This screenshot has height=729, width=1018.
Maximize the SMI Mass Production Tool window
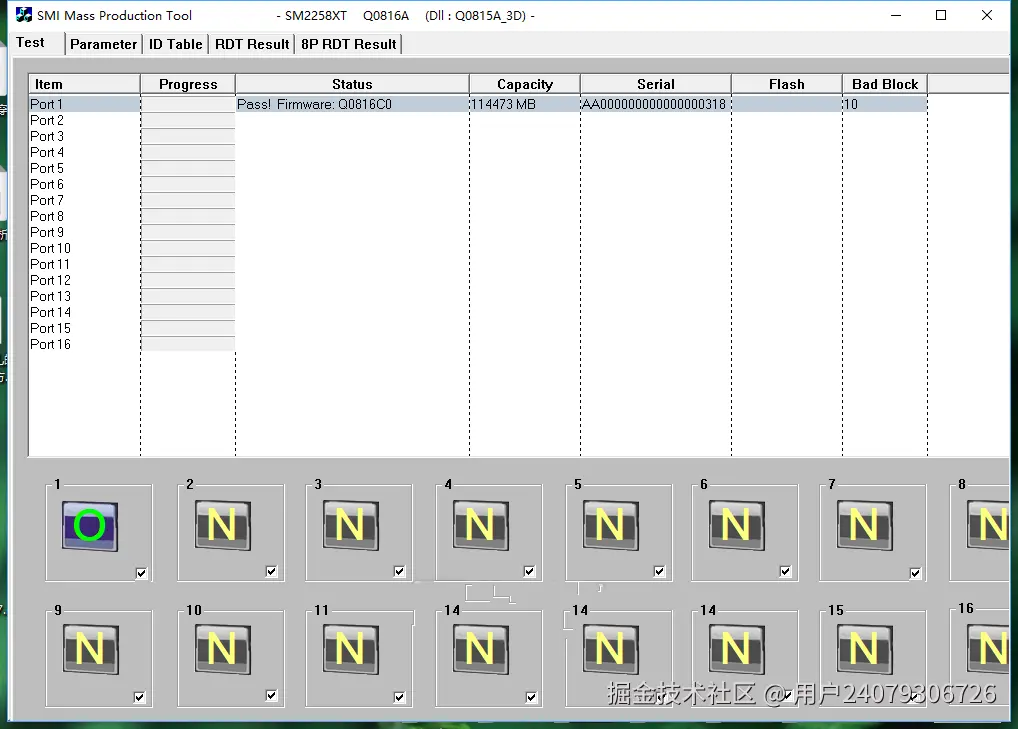941,15
